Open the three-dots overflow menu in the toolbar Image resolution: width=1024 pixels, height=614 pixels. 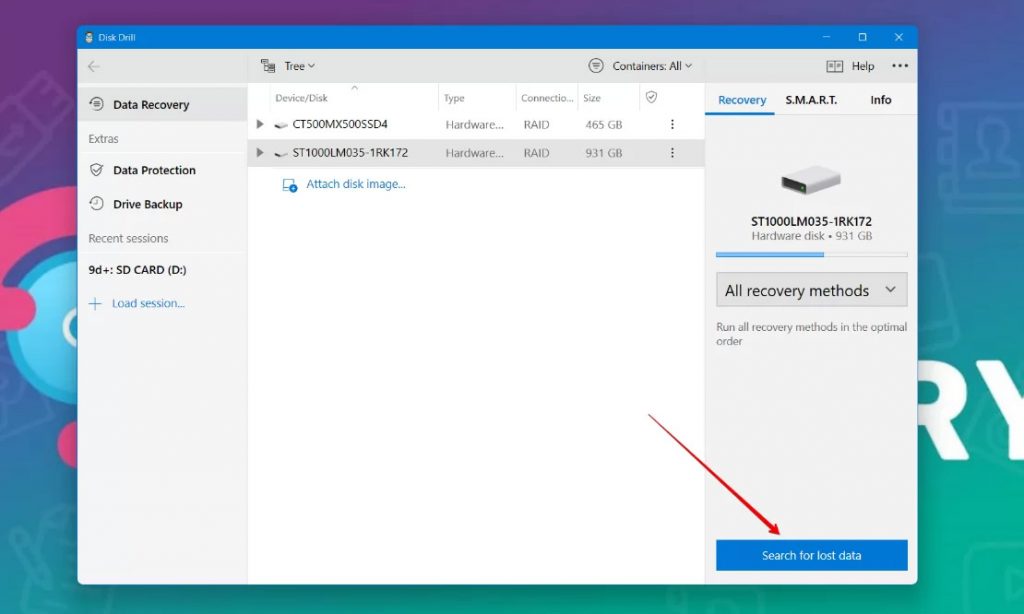click(x=899, y=66)
